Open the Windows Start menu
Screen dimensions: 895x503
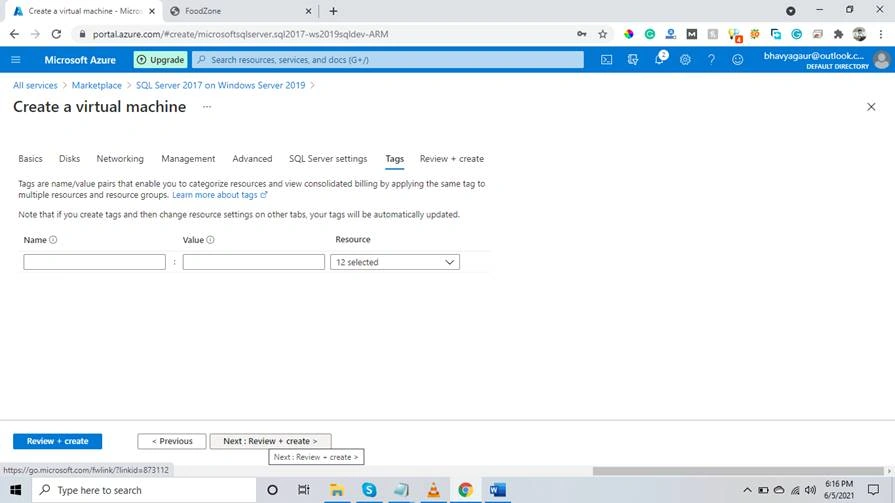(15, 490)
